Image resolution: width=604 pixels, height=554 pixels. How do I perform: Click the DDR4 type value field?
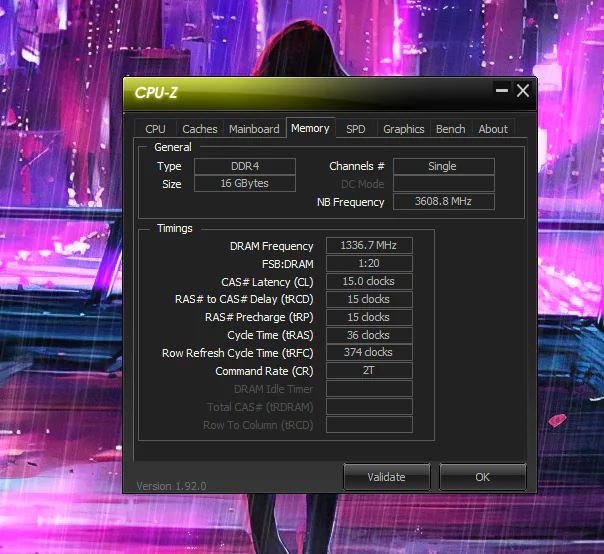[x=245, y=166]
